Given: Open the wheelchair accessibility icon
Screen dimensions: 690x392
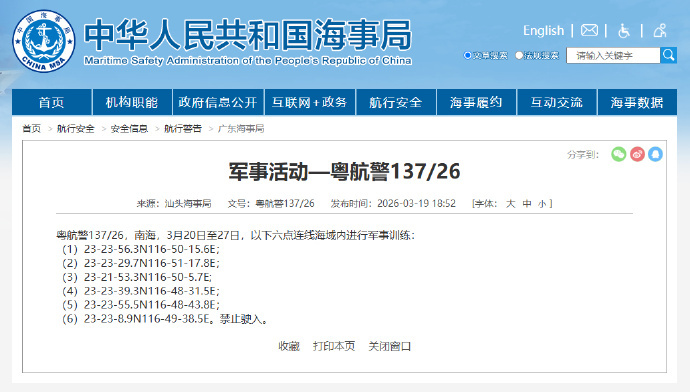Looking at the screenshot, I should [x=624, y=30].
